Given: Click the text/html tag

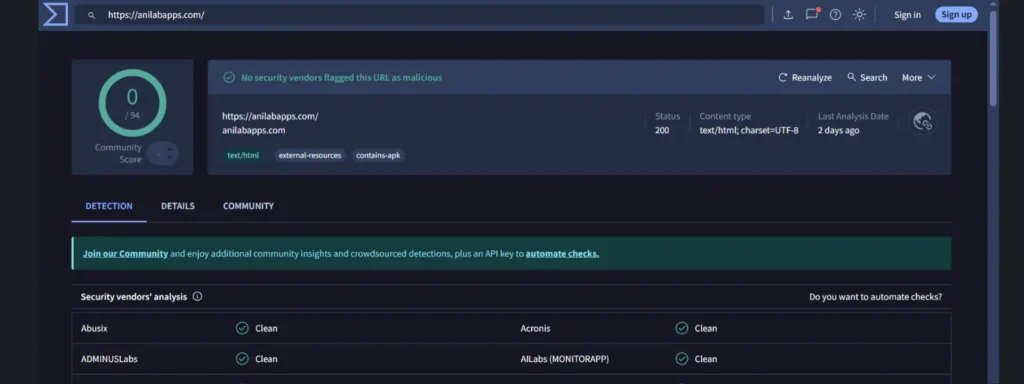Looking at the screenshot, I should coord(243,155).
